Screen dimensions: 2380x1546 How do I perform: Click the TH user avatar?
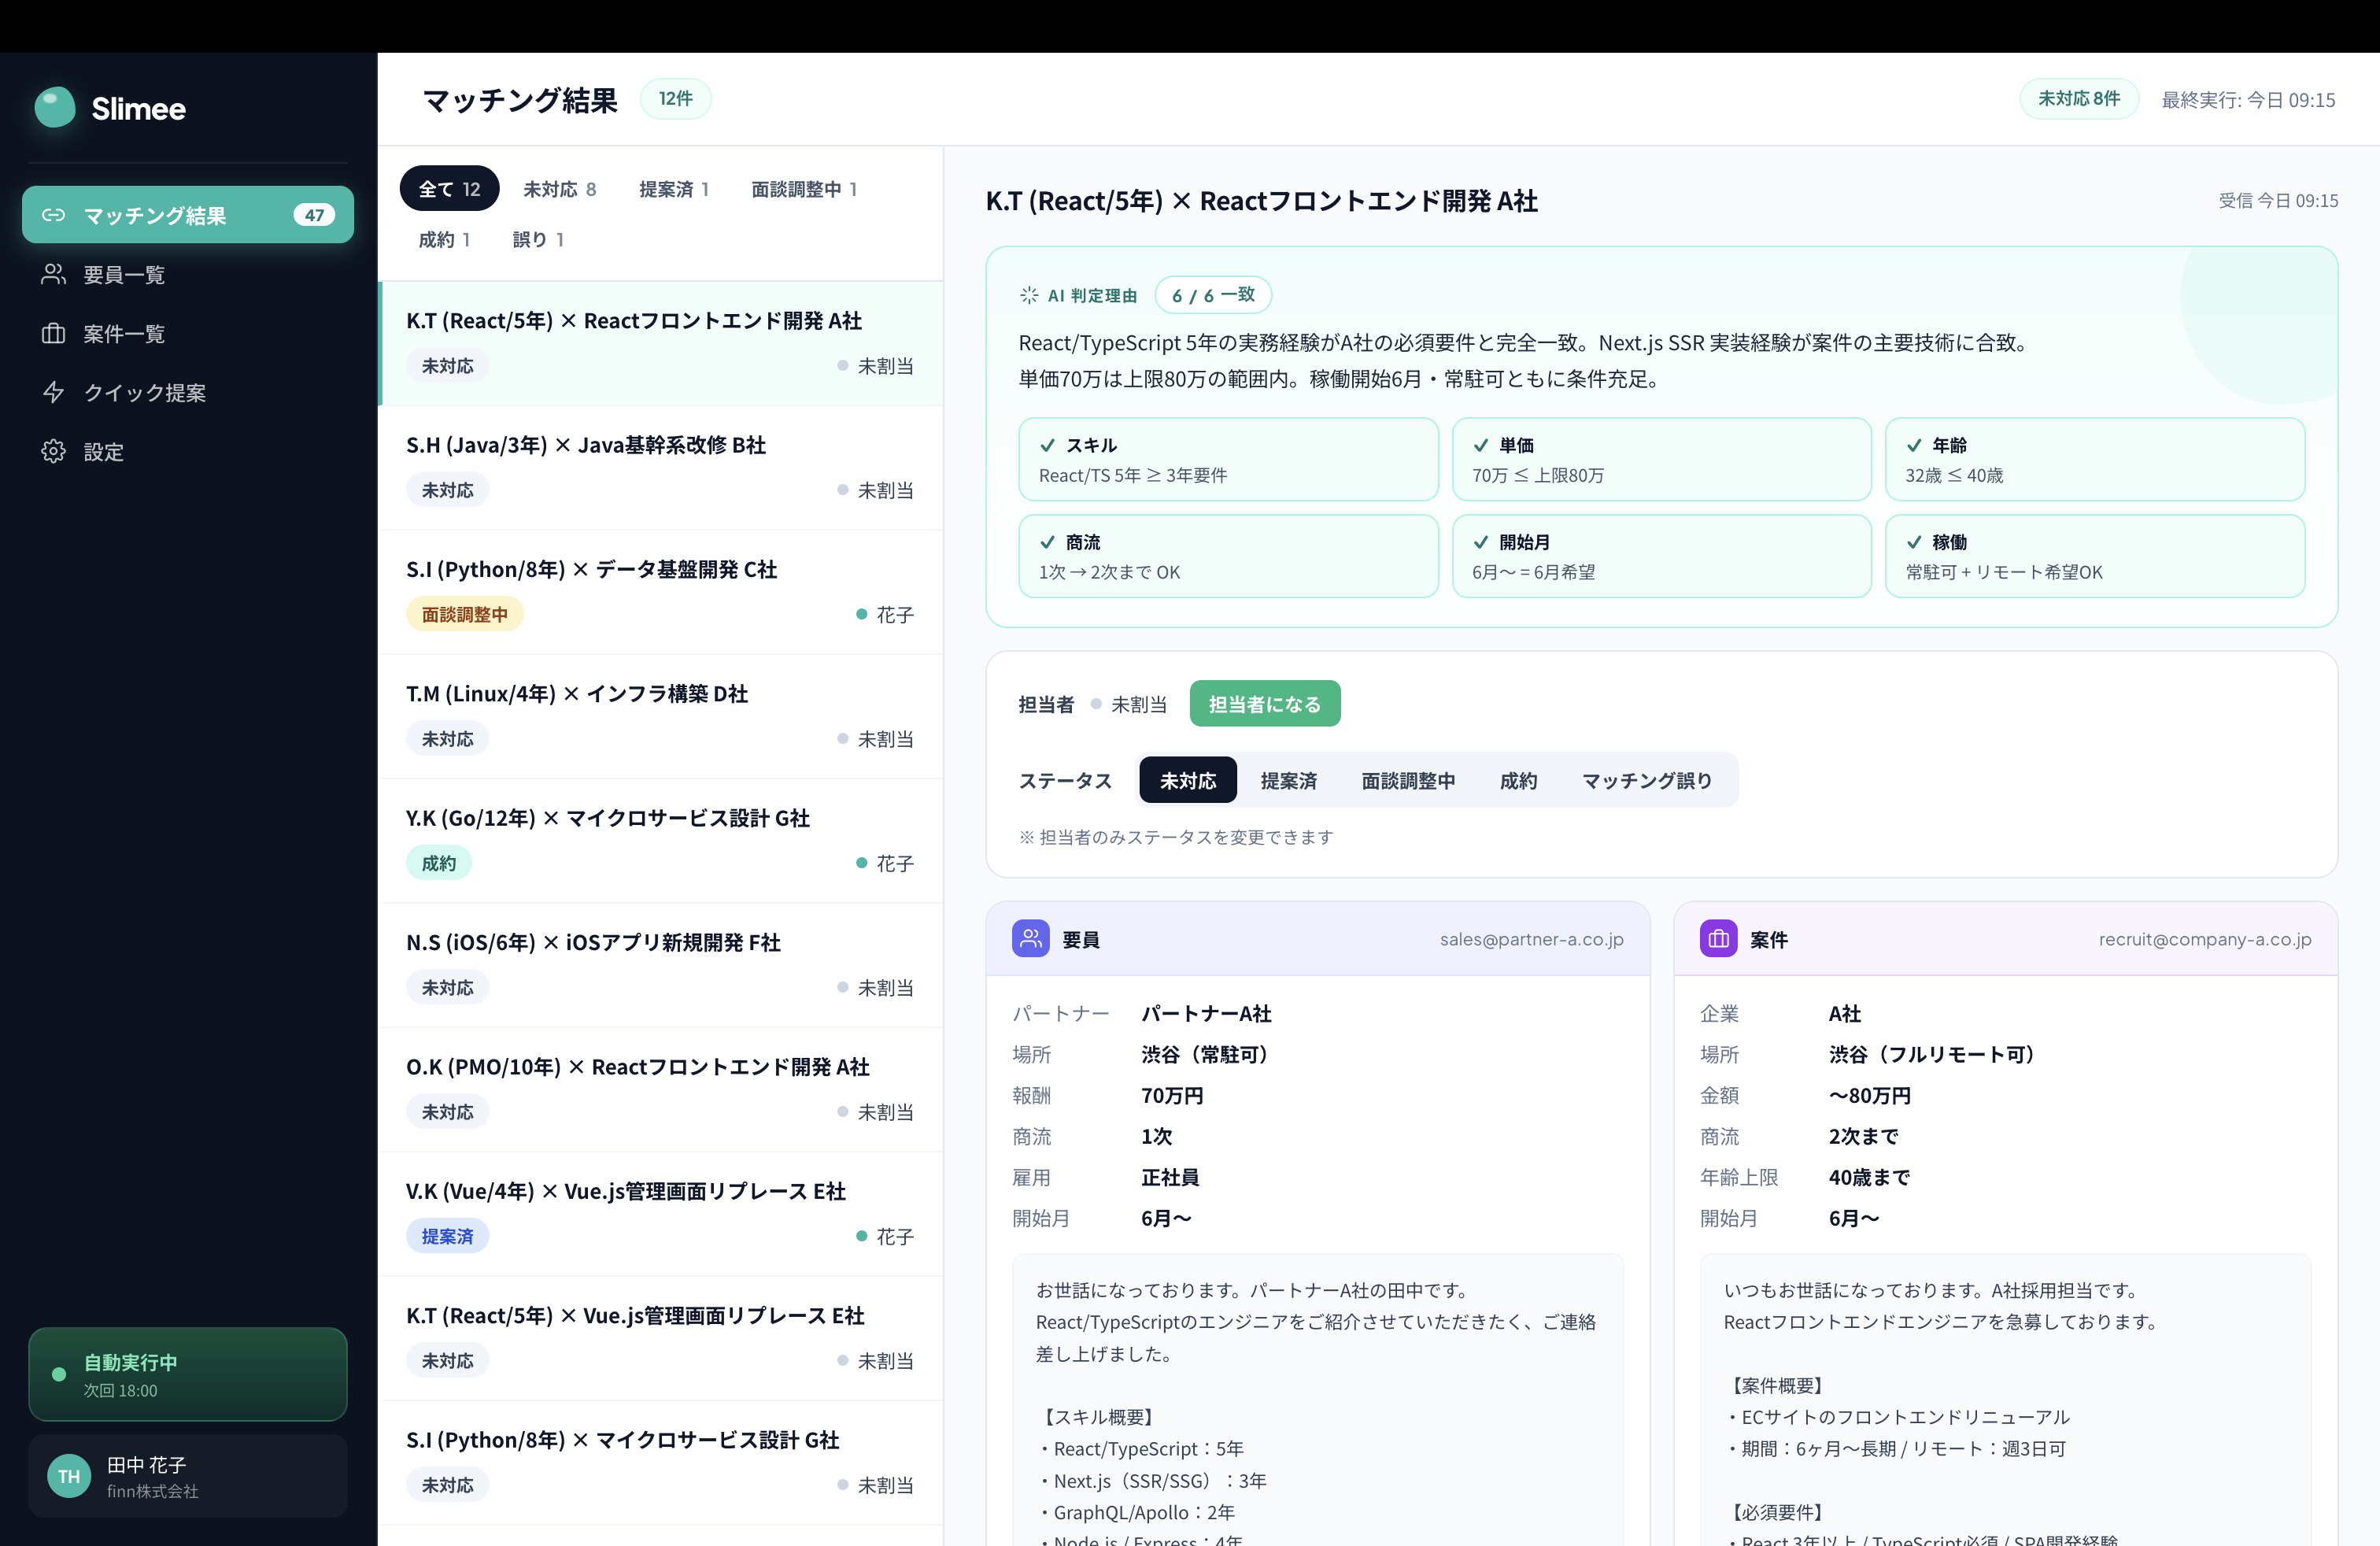[69, 1476]
